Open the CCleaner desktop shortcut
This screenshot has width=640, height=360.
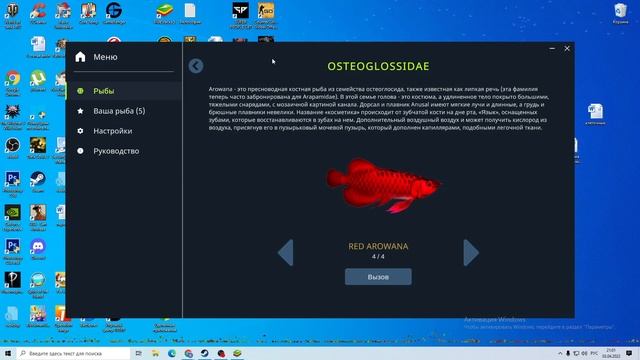point(38,14)
